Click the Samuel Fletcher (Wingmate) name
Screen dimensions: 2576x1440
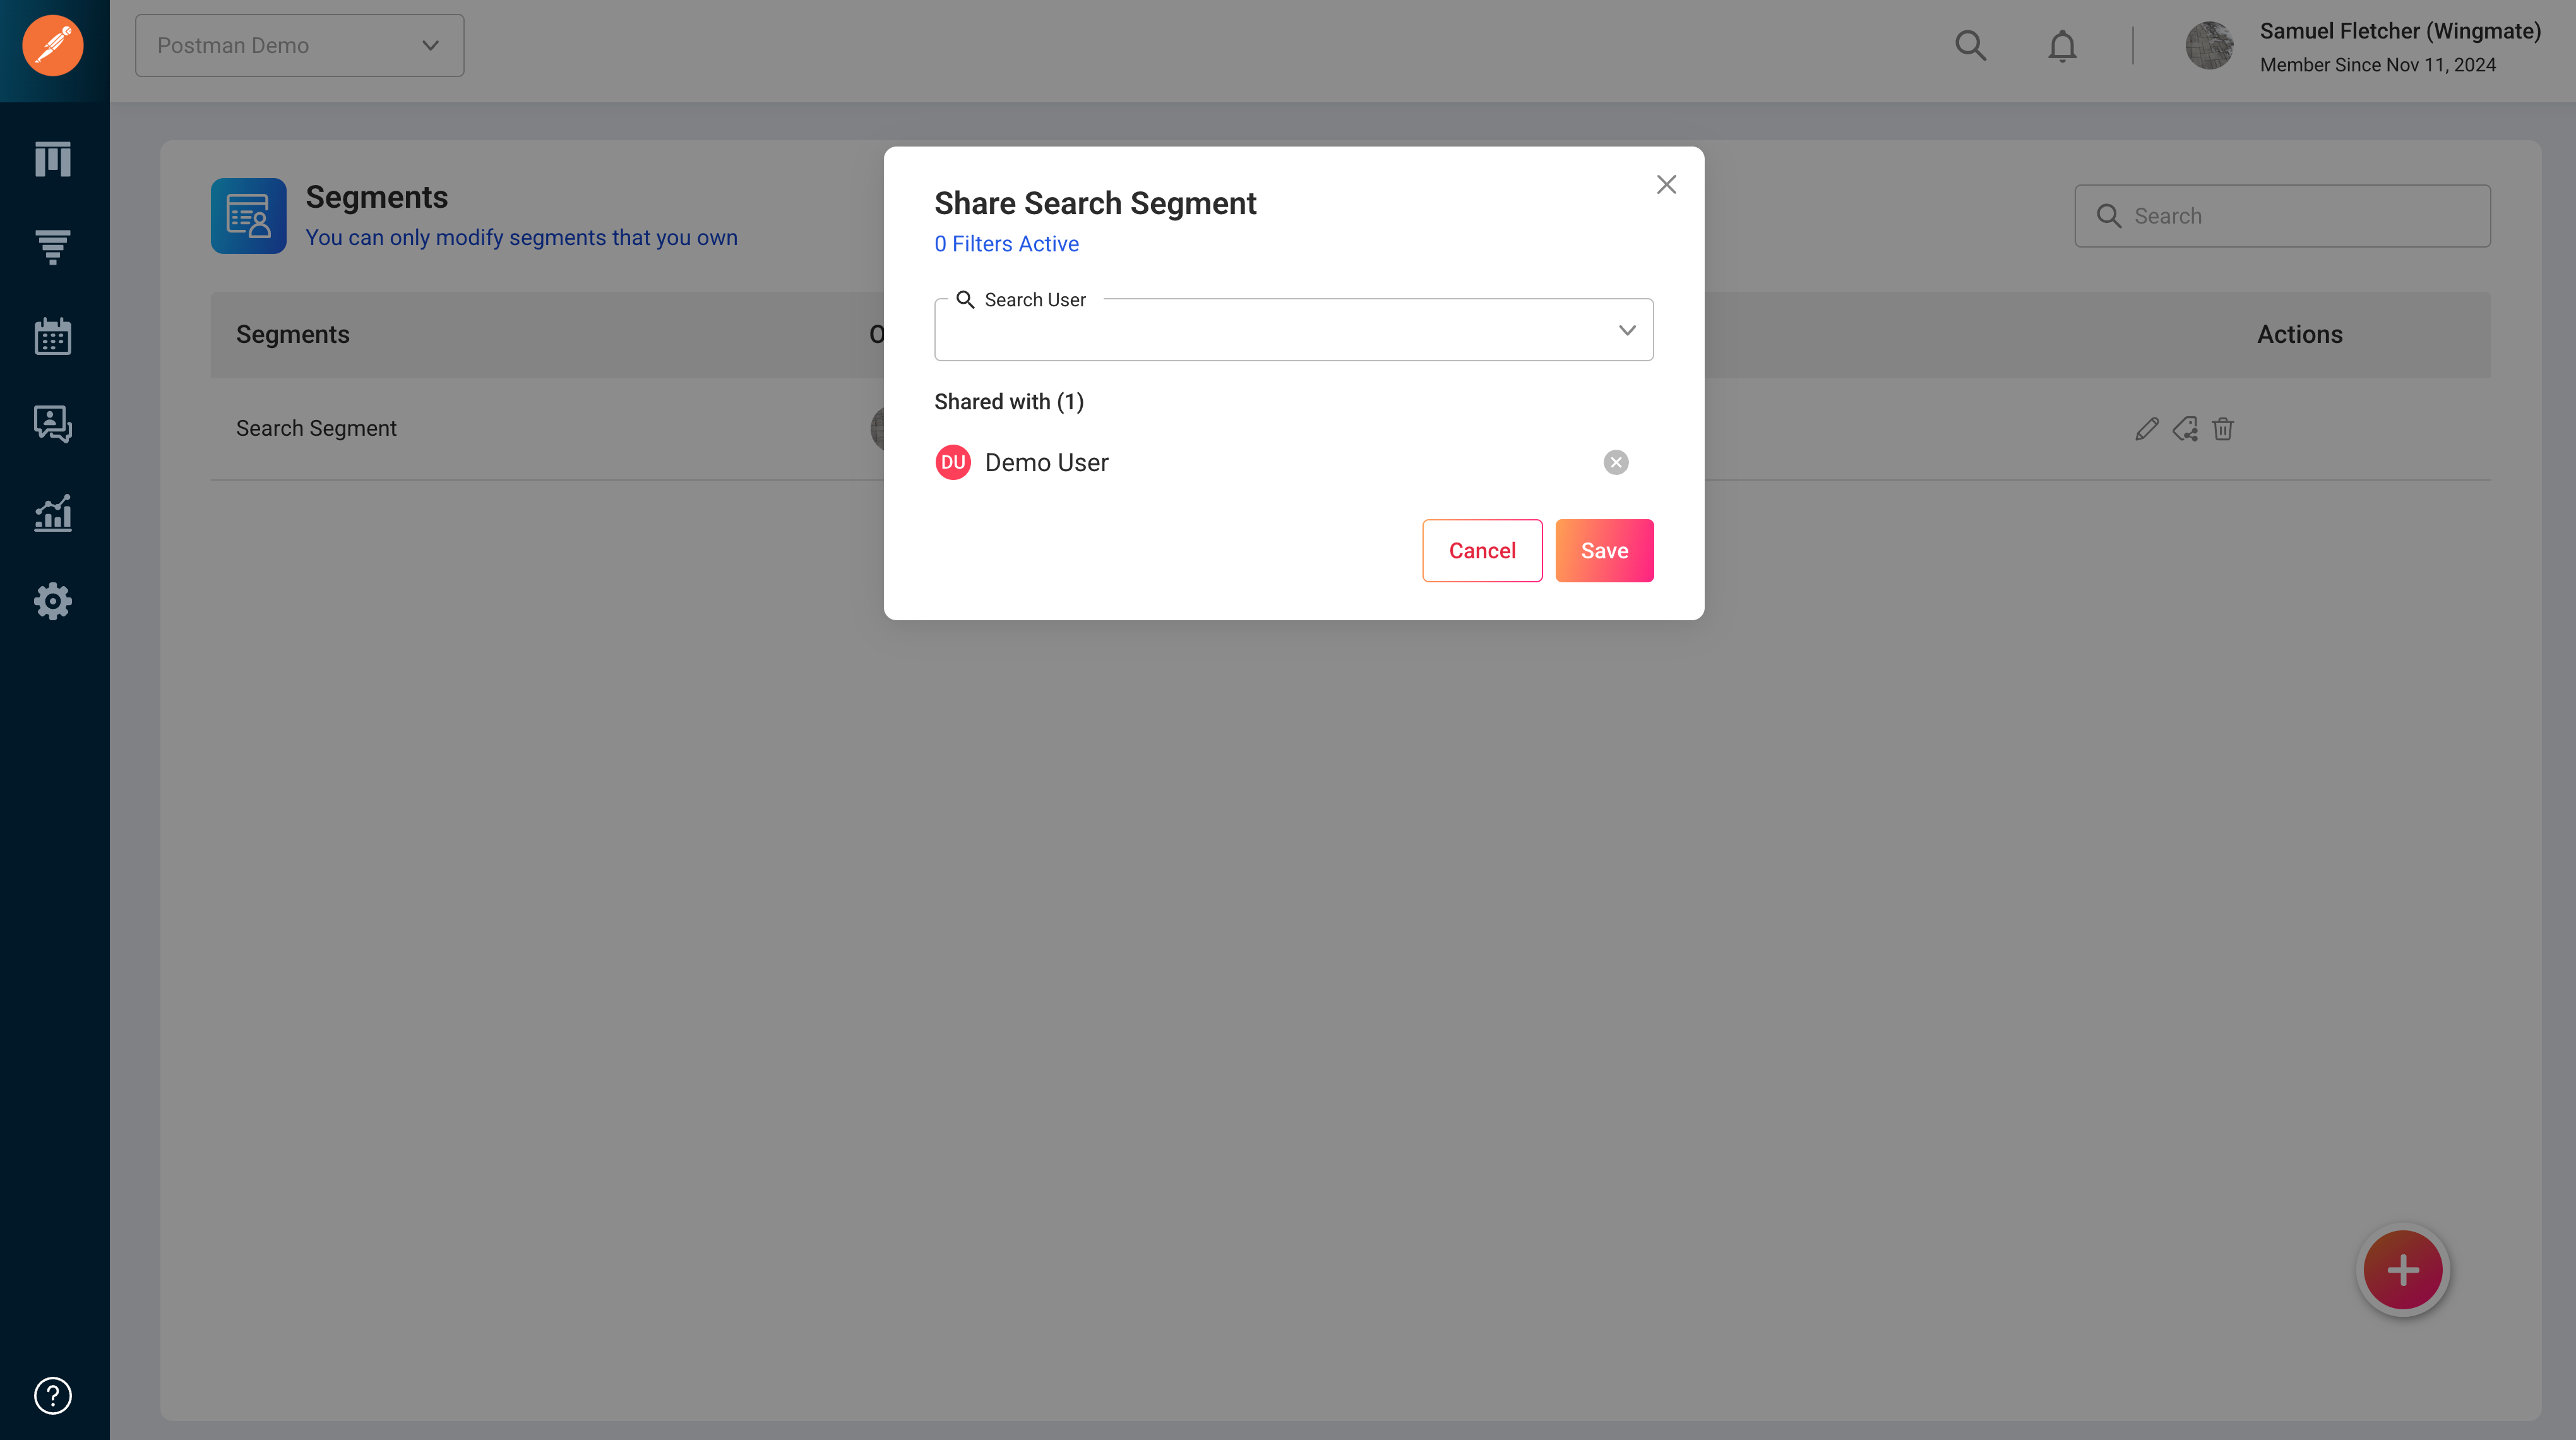tap(2400, 31)
